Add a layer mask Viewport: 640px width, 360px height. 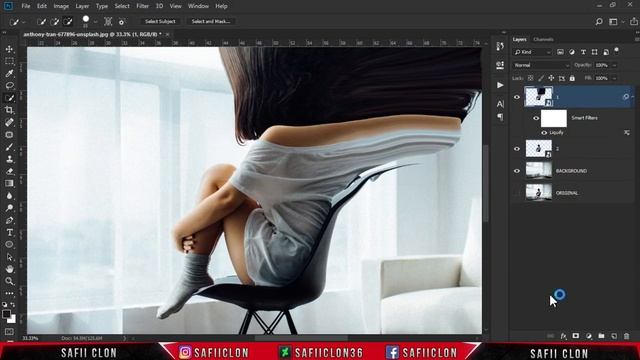[x=576, y=336]
